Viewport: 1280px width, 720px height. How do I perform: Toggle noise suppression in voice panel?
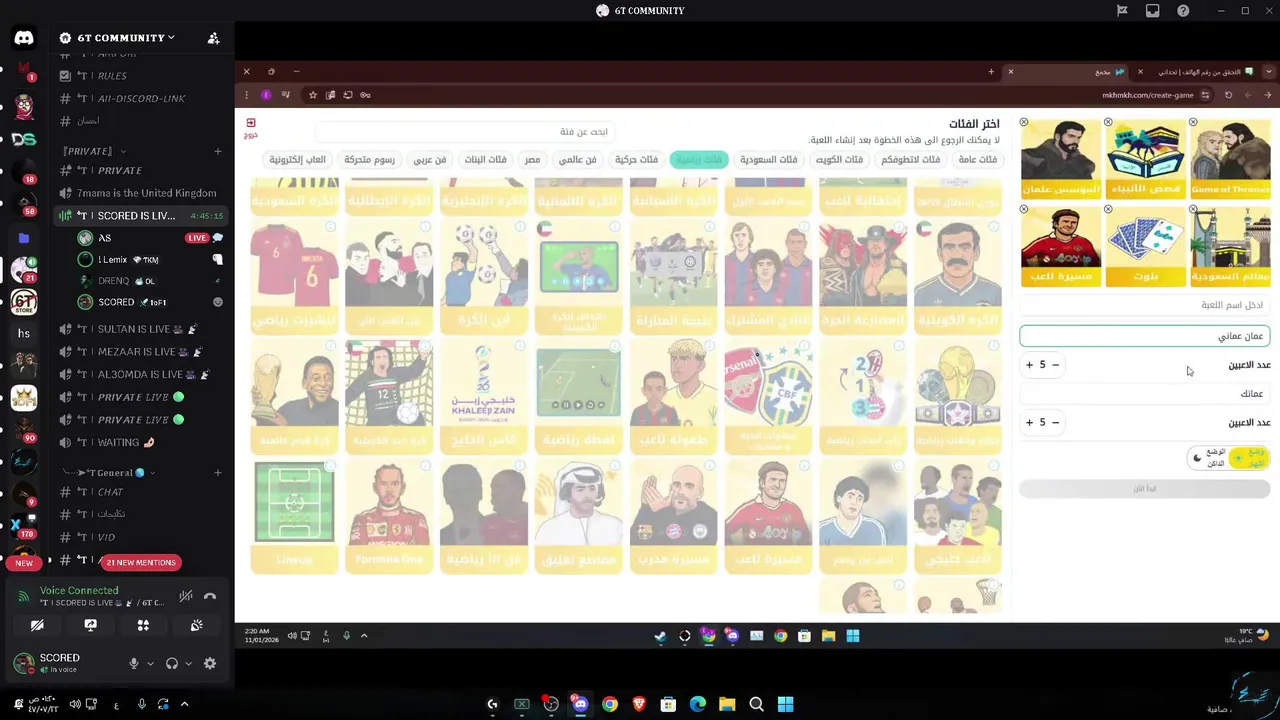(185, 597)
